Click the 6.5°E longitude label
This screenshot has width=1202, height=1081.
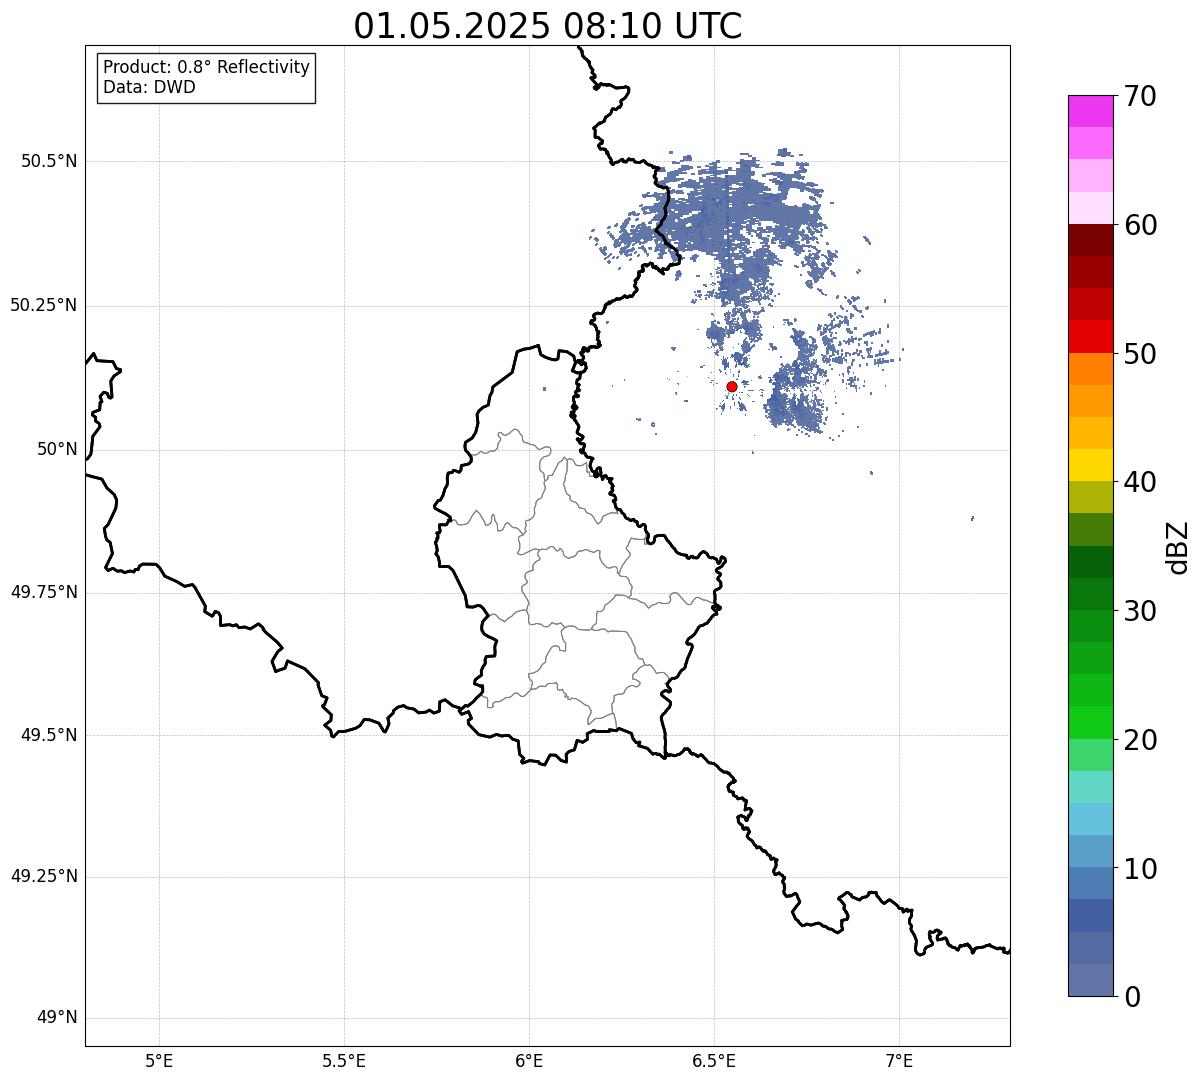(714, 1060)
